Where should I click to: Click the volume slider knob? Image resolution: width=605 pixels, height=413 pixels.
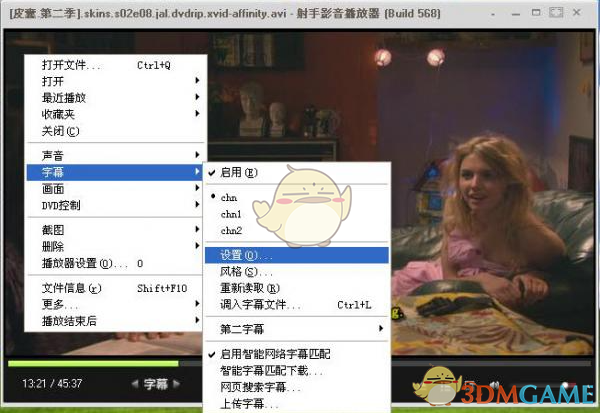coord(566,385)
